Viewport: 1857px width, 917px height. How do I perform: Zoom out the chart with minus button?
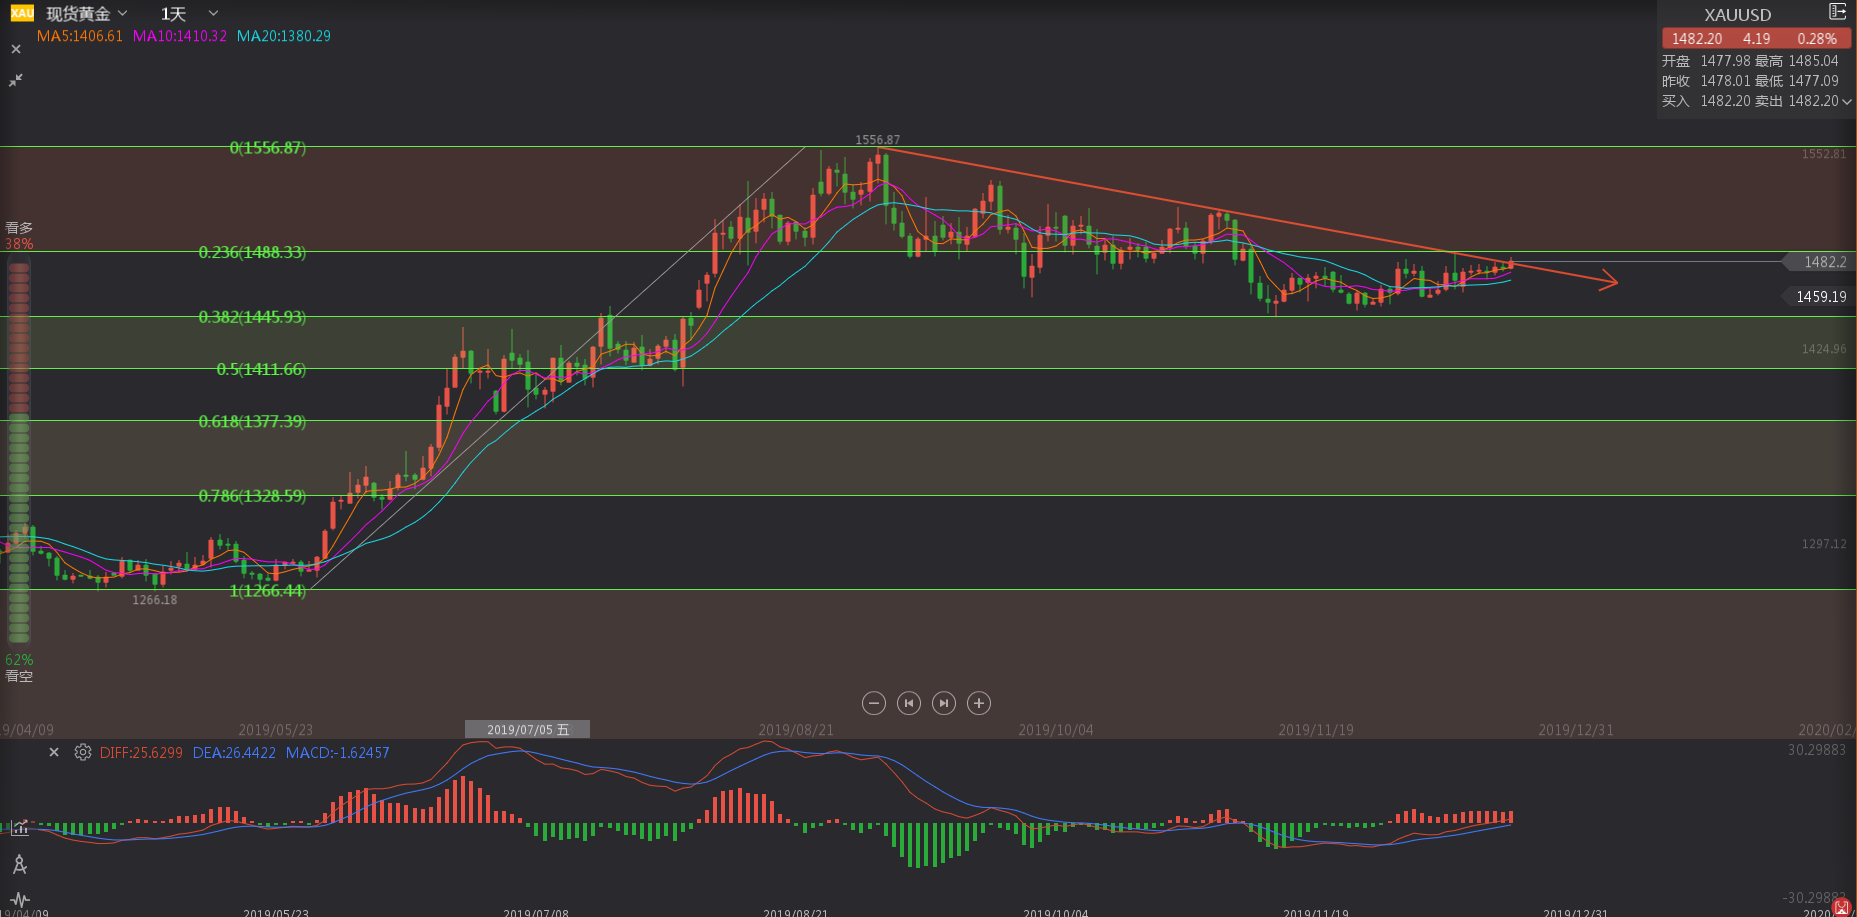(873, 703)
